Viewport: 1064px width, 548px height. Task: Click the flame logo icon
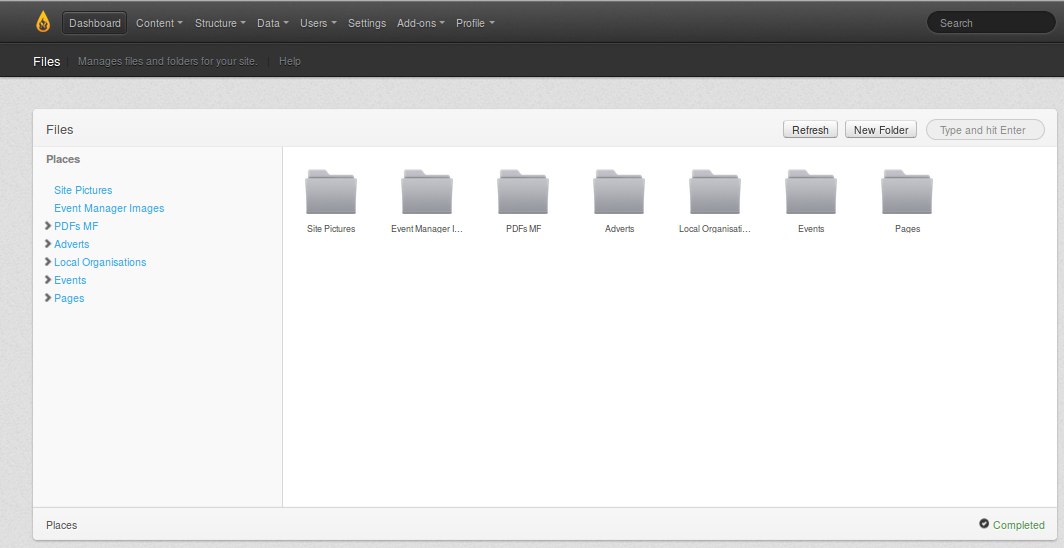[x=43, y=22]
